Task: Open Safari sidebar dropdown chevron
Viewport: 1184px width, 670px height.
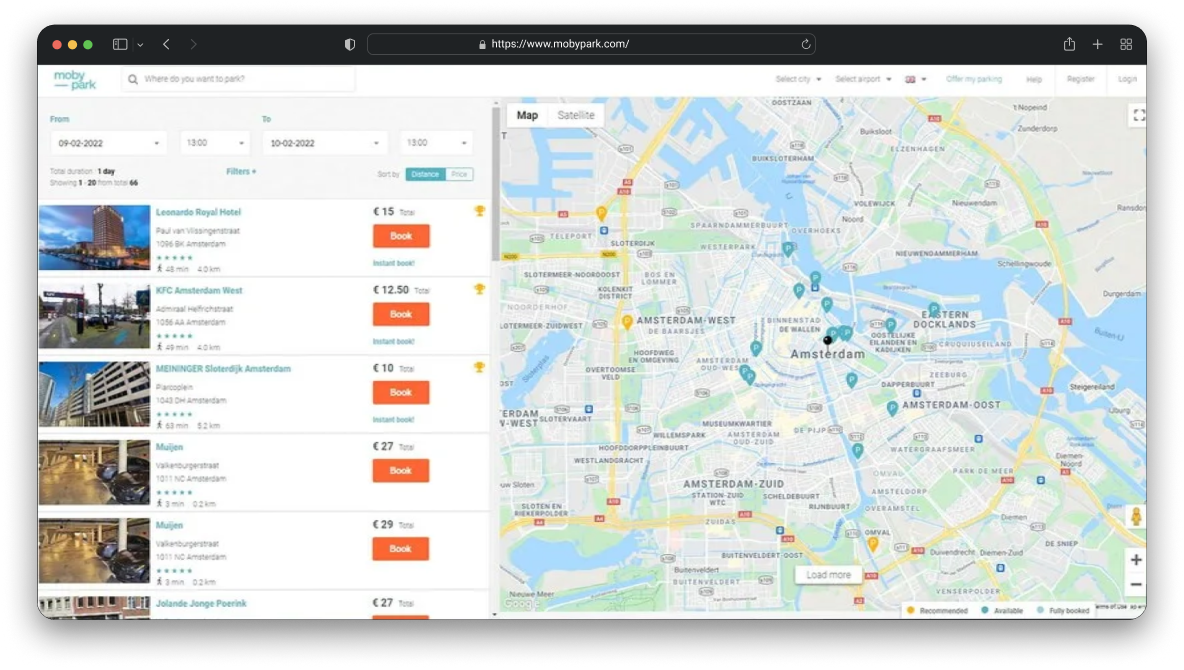Action: pos(140,45)
